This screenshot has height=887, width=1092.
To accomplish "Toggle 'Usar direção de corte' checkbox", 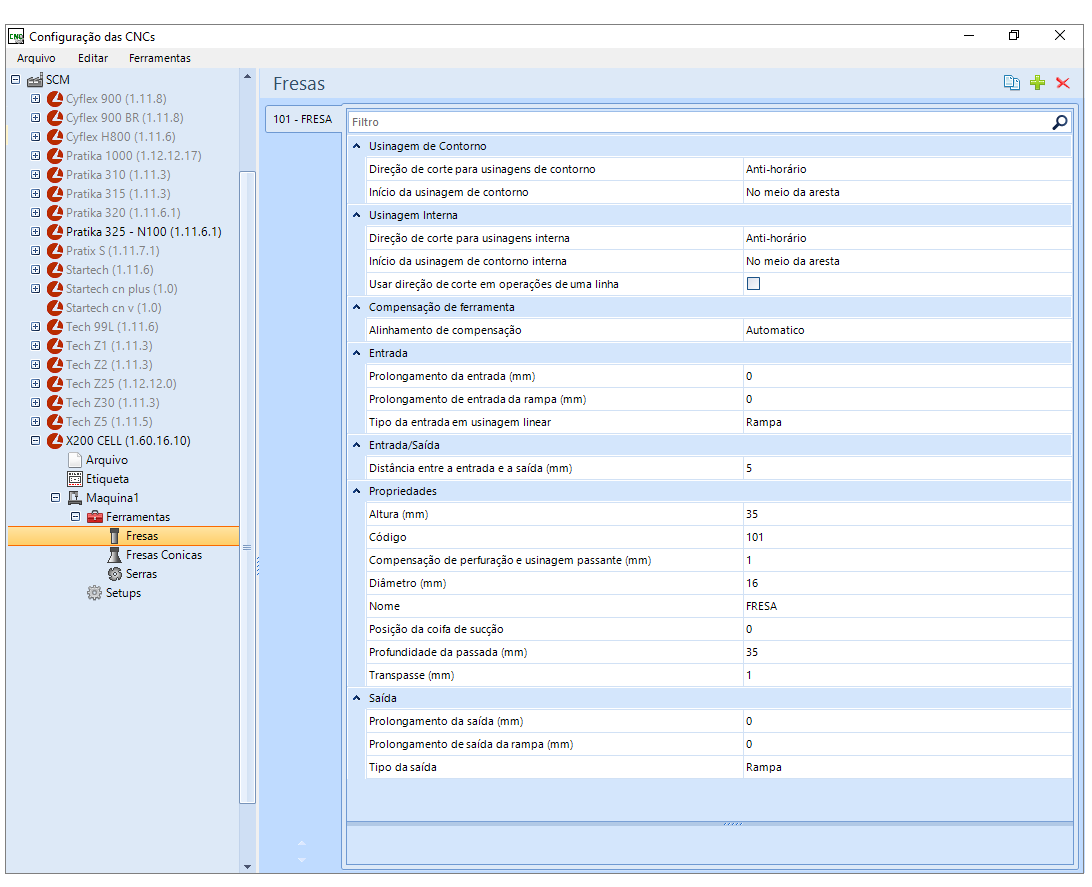I will (x=753, y=284).
